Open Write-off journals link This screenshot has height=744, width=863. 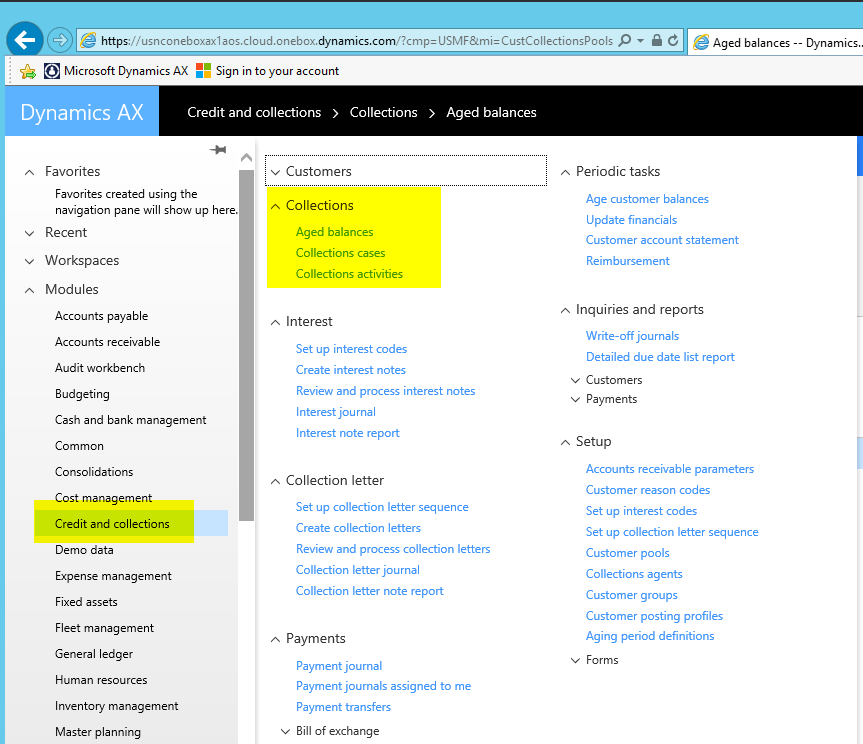[x=632, y=336]
